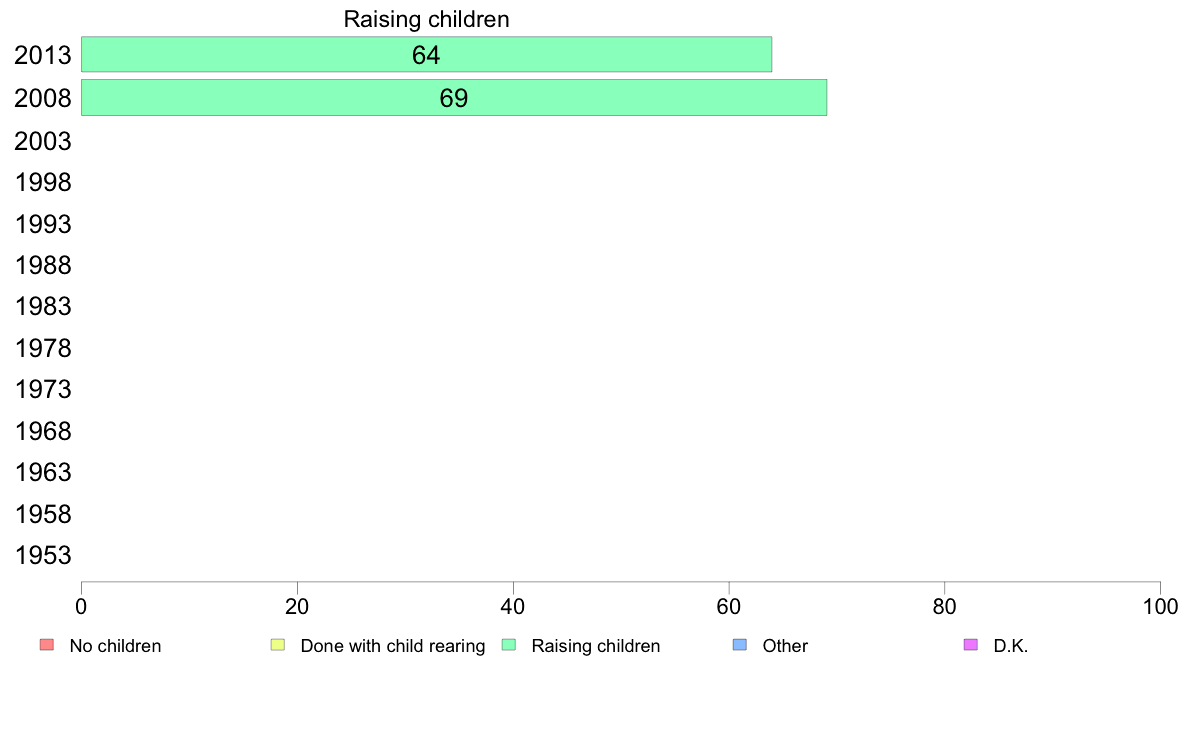Select the 1988 year axis label
Screen dimensions: 1188x736
(43, 265)
